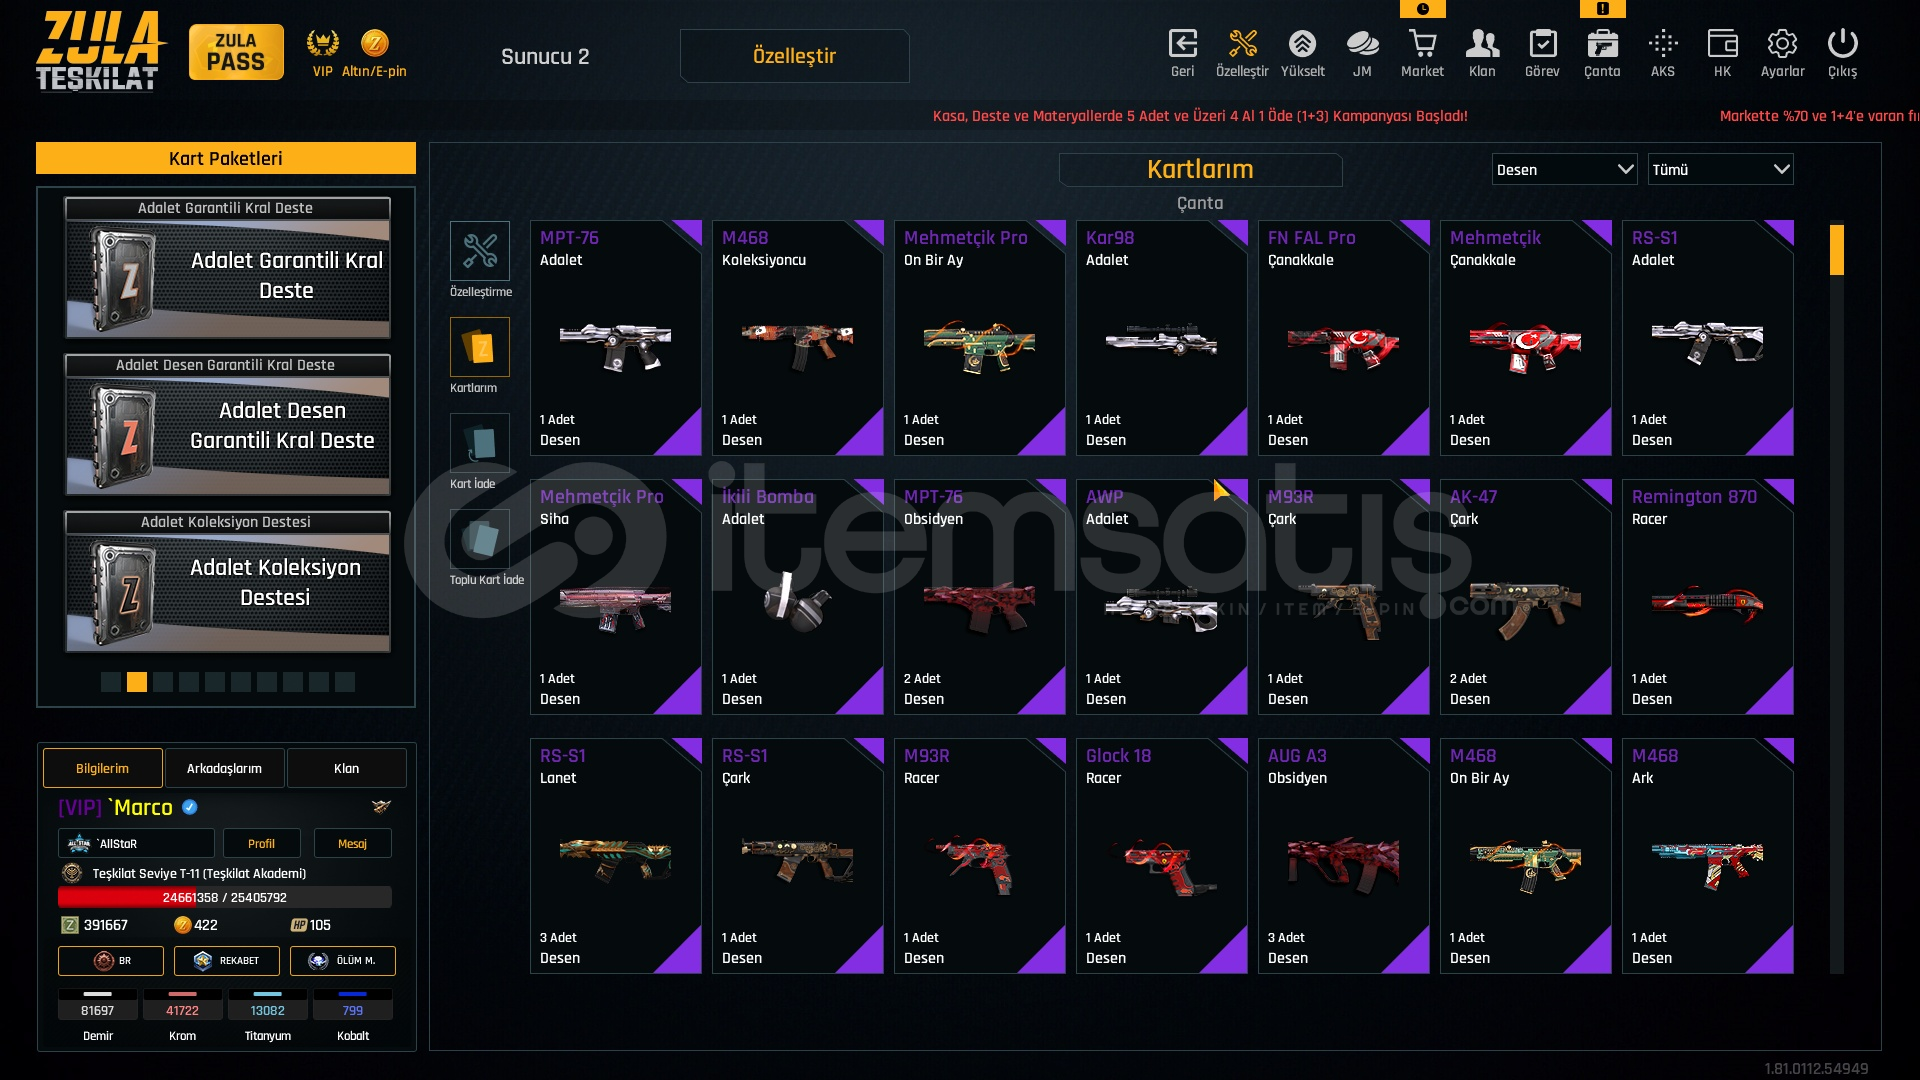Select the last card pack page indicator
Image resolution: width=1920 pixels, height=1080 pixels.
click(x=345, y=682)
